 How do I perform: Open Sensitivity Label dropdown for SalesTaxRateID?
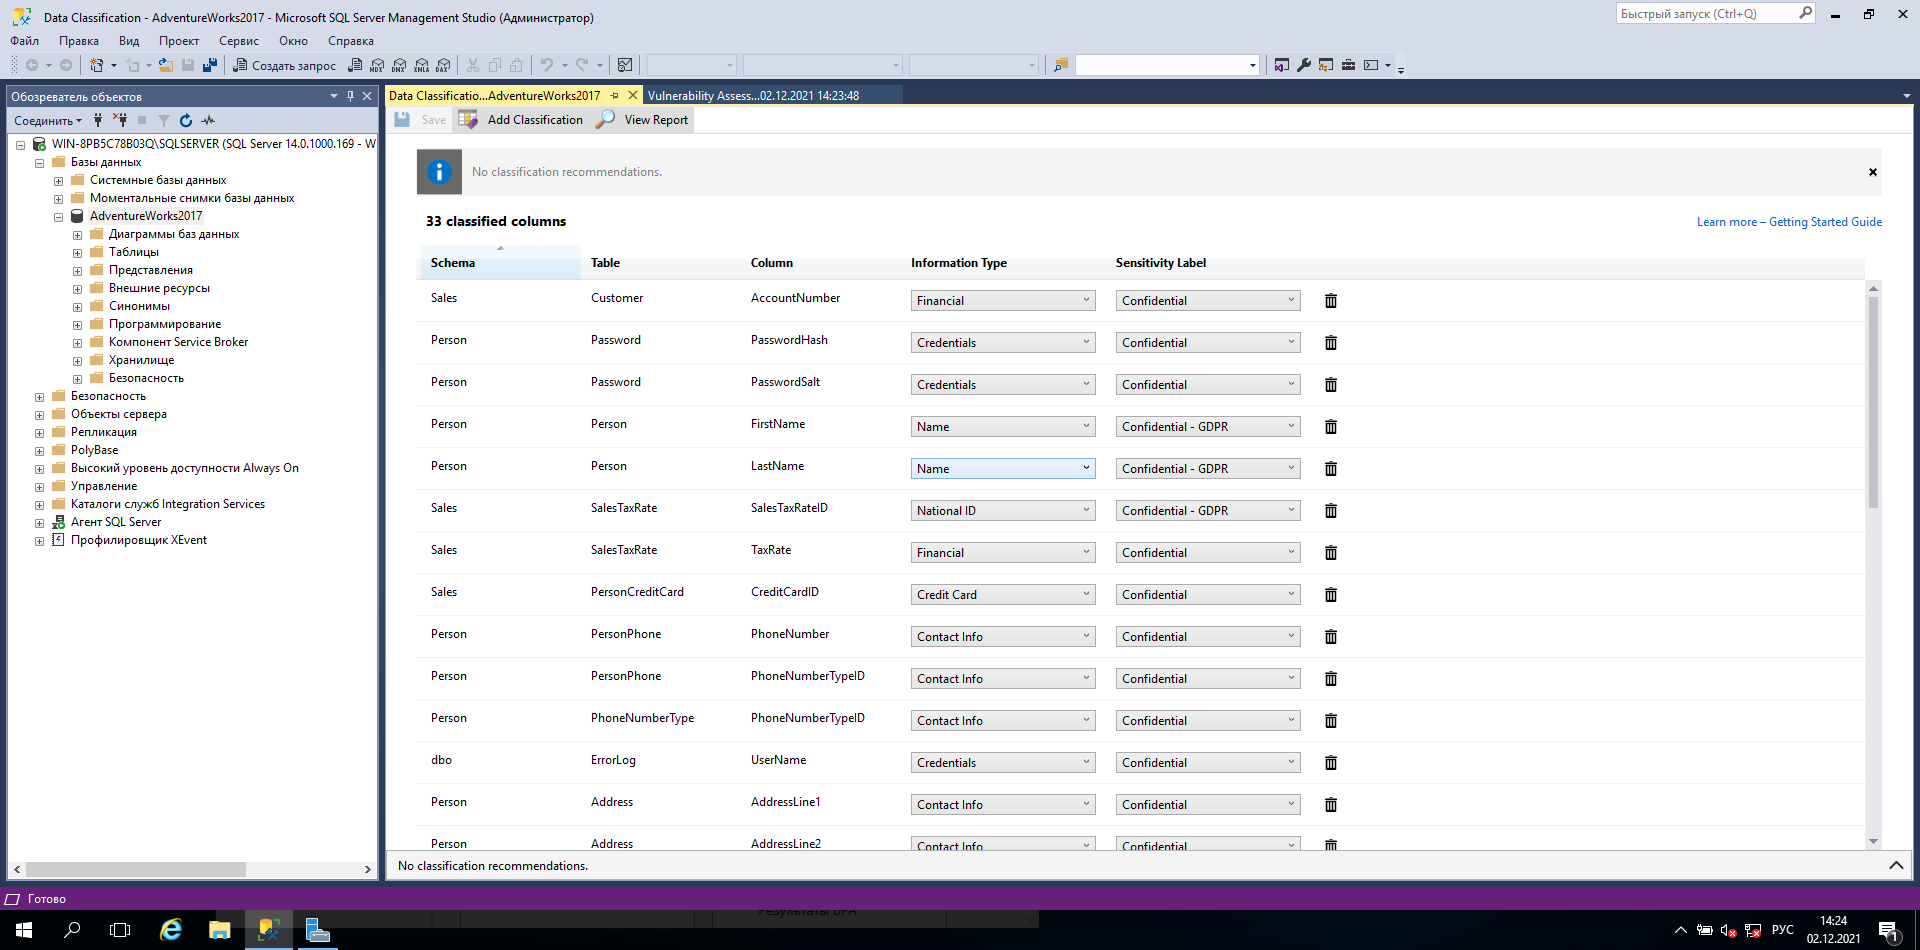click(x=1208, y=510)
